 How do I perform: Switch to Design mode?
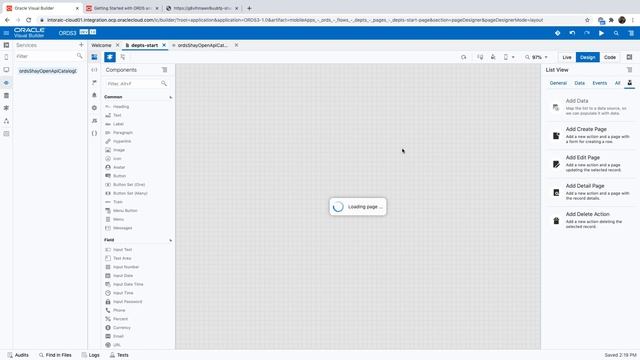[587, 58]
